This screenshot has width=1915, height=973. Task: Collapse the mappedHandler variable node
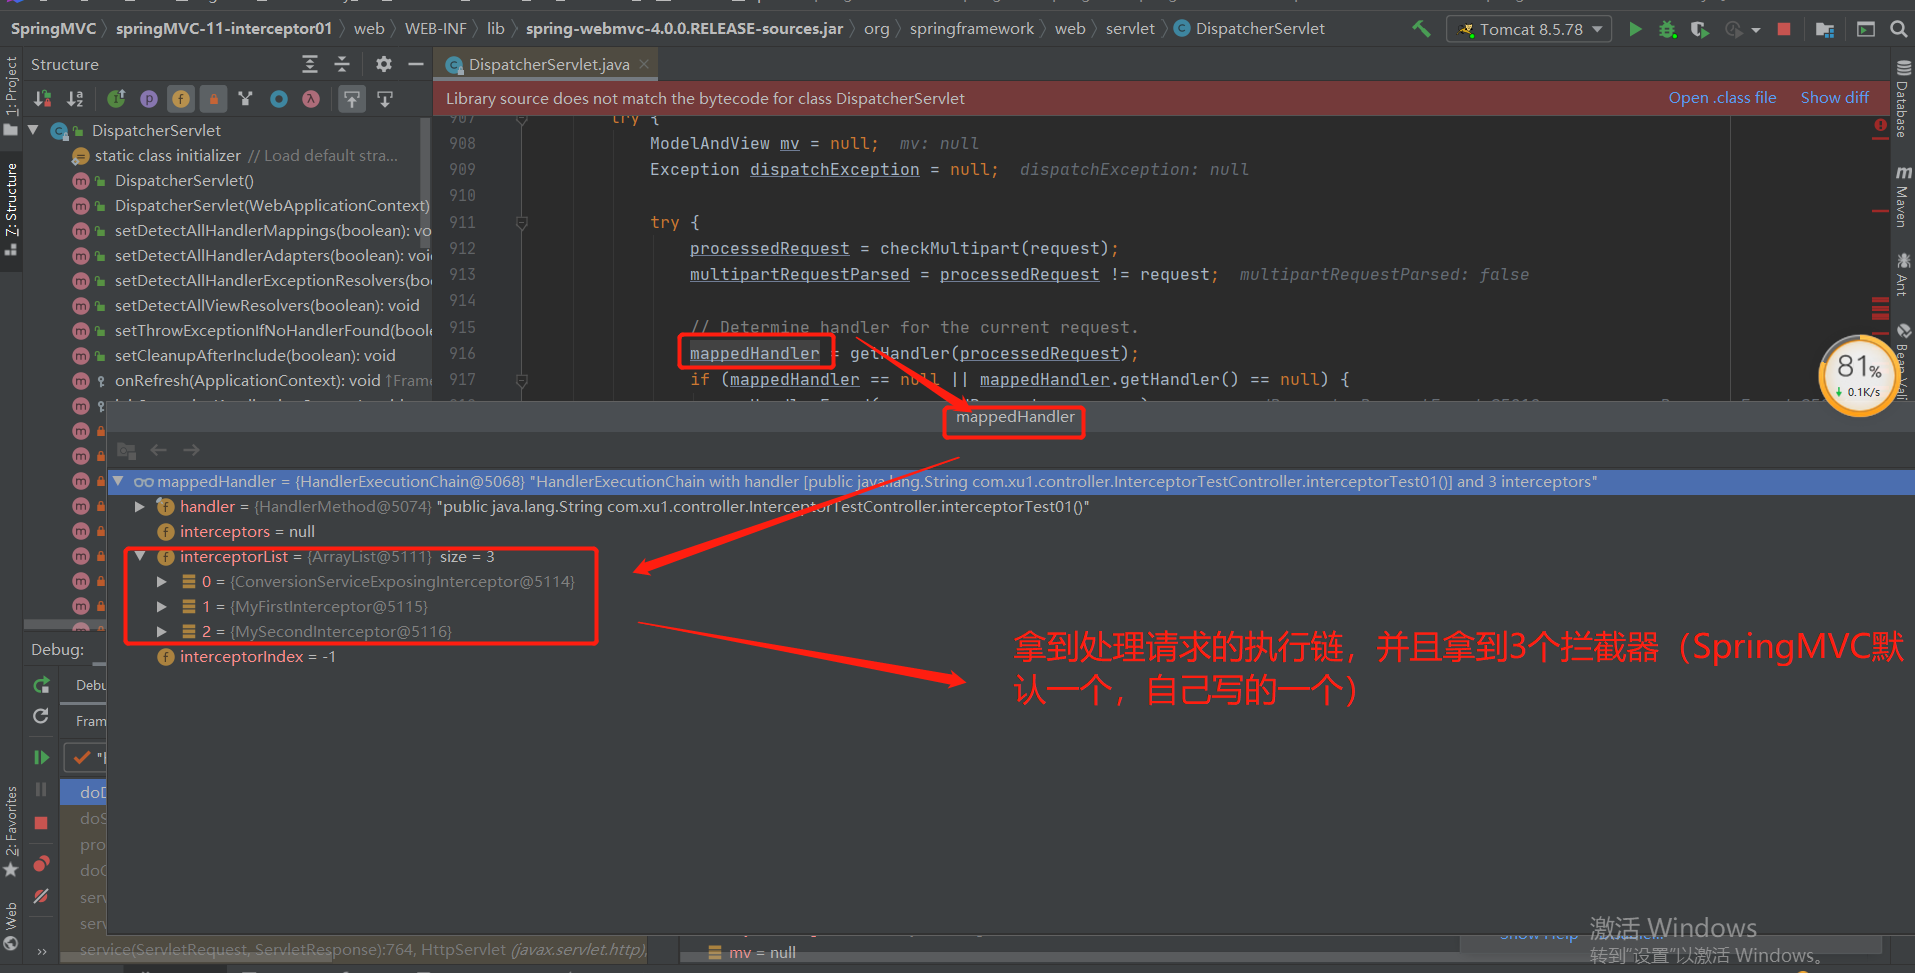[x=118, y=481]
